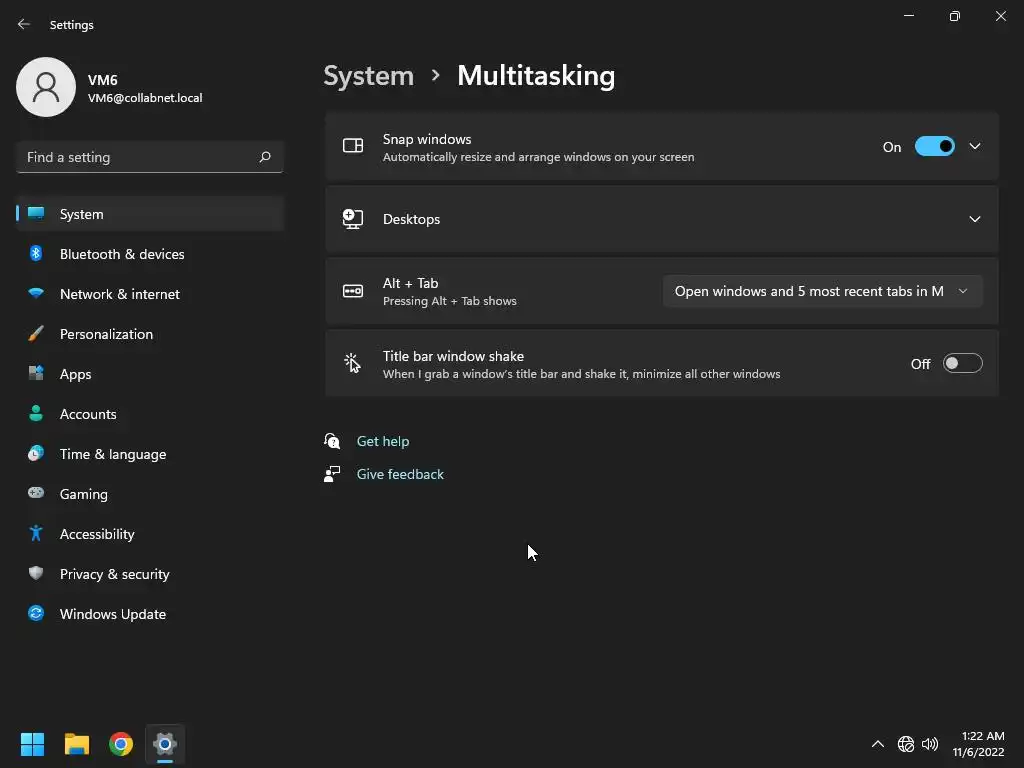Click the Bluetooth & devices icon

(36, 254)
